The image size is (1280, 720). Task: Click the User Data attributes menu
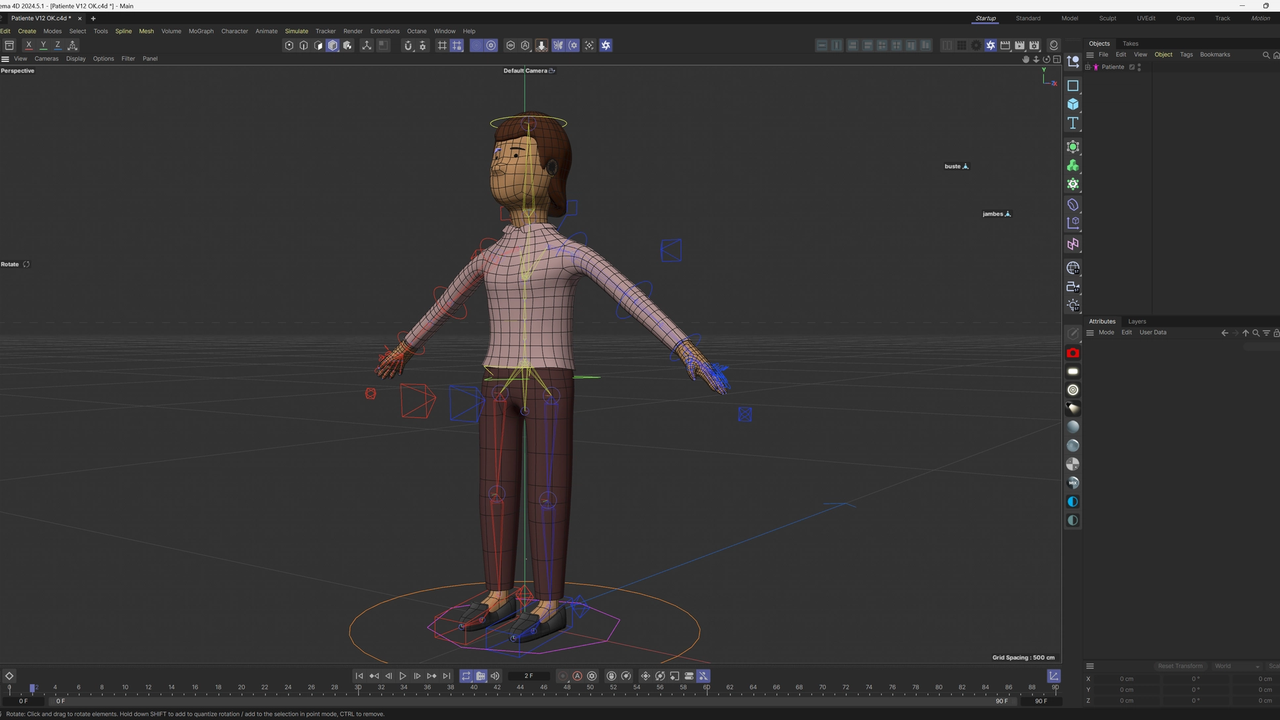point(1153,332)
